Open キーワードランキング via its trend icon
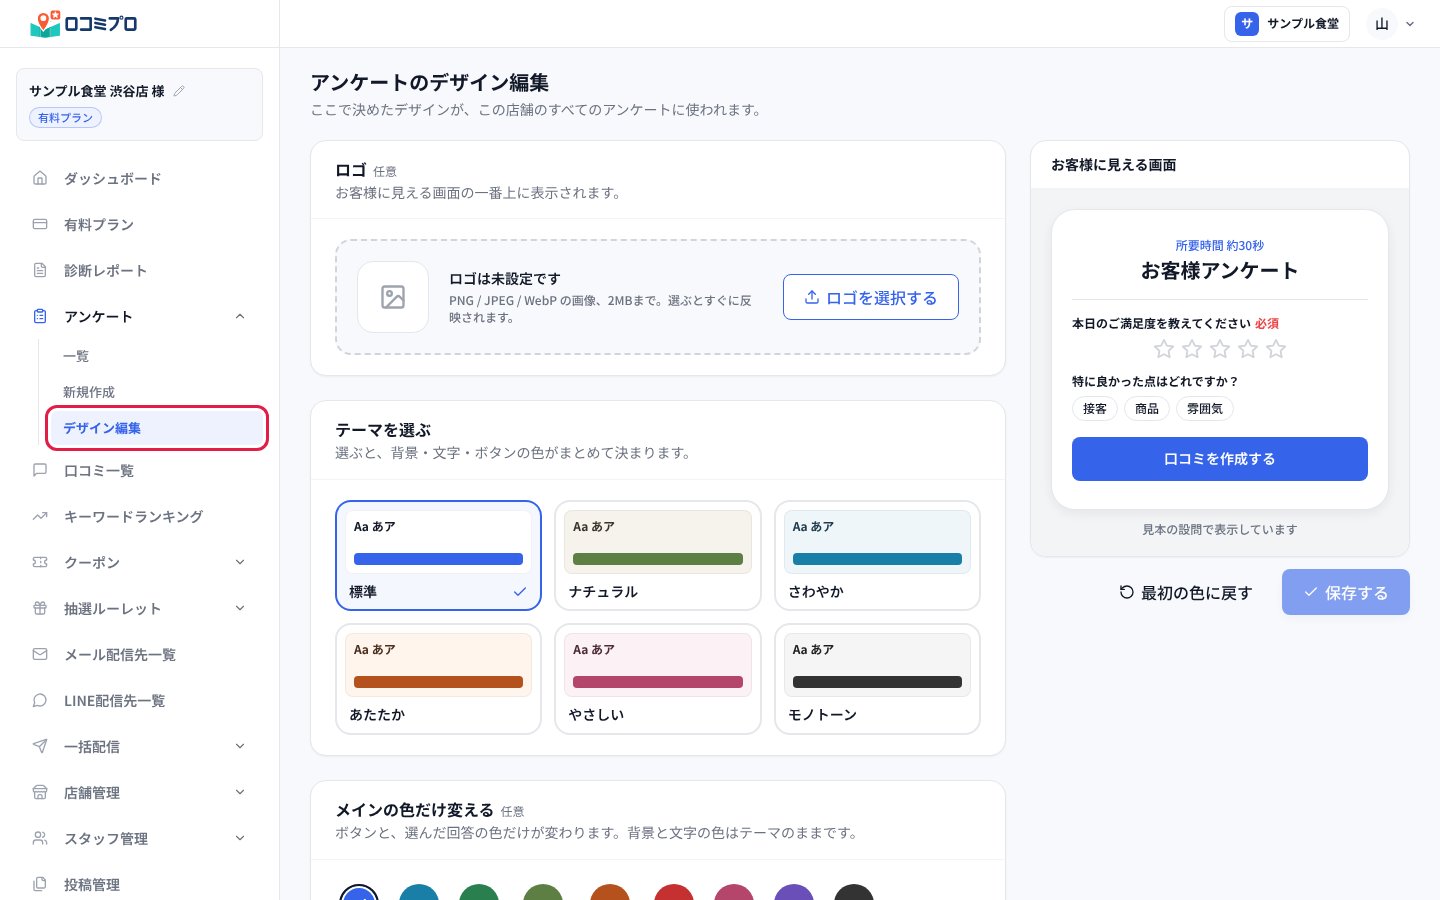The height and width of the screenshot is (900, 1440). [x=40, y=516]
